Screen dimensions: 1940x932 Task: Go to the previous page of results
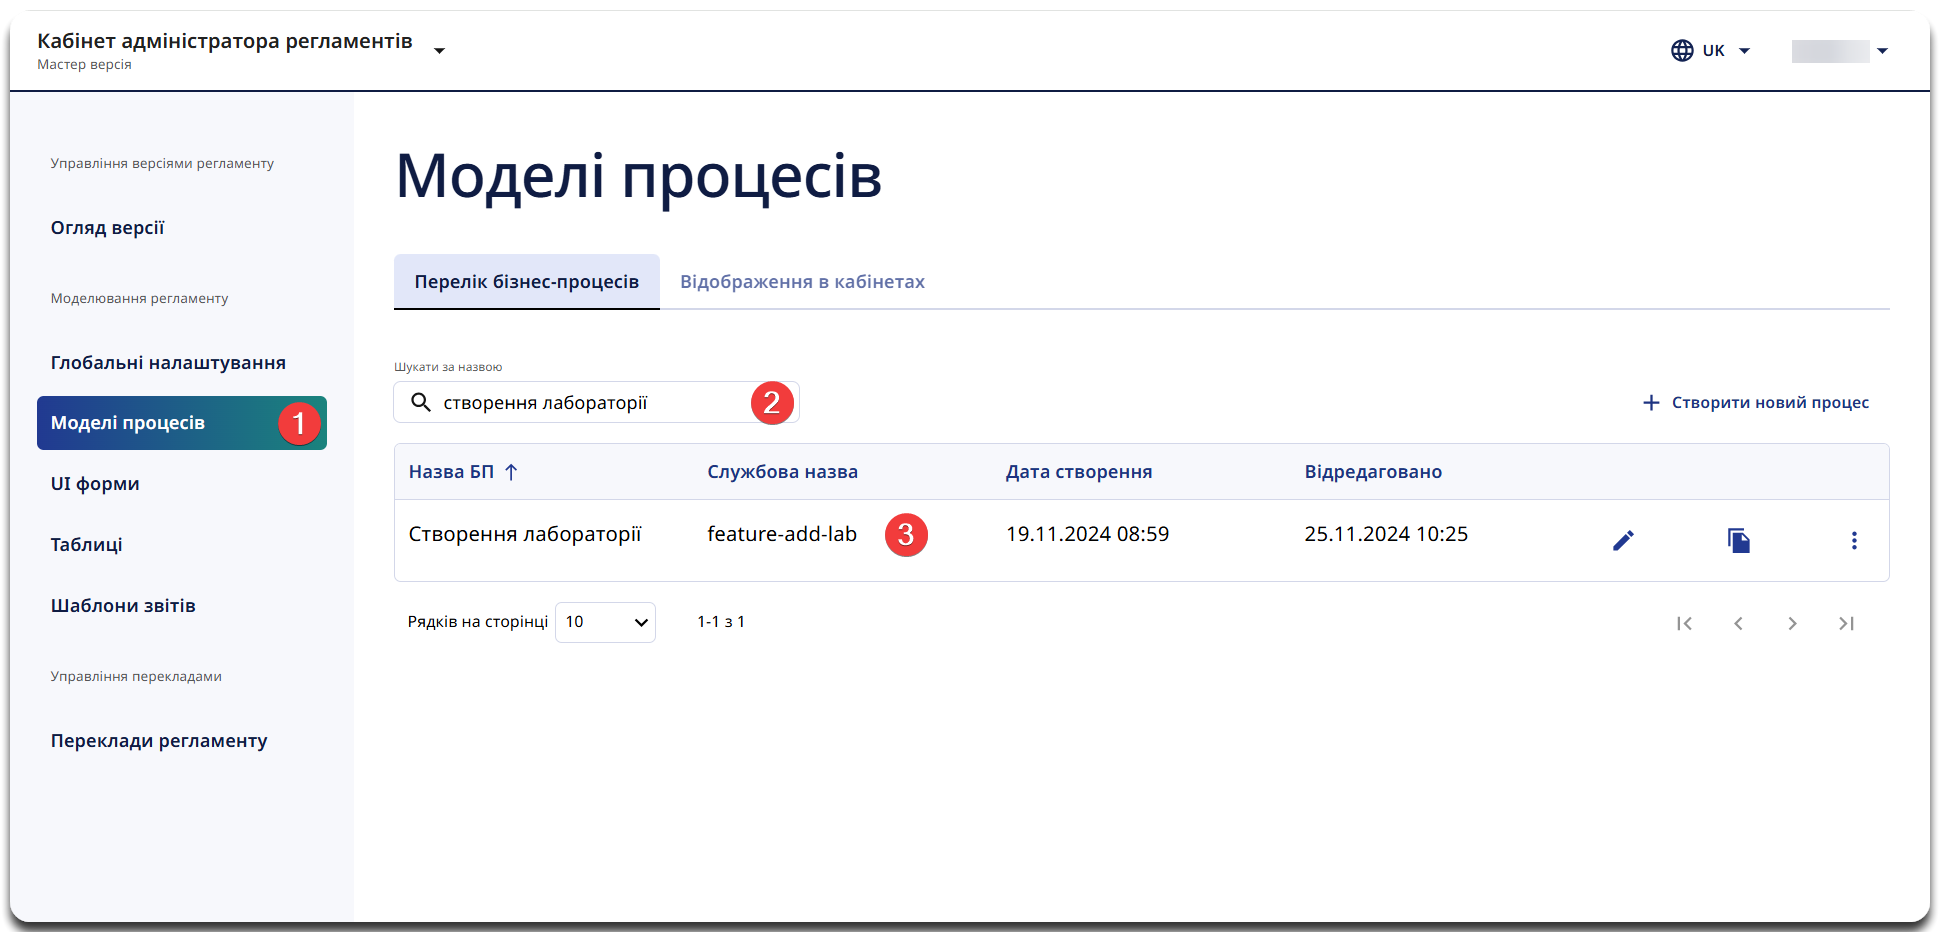(x=1738, y=623)
